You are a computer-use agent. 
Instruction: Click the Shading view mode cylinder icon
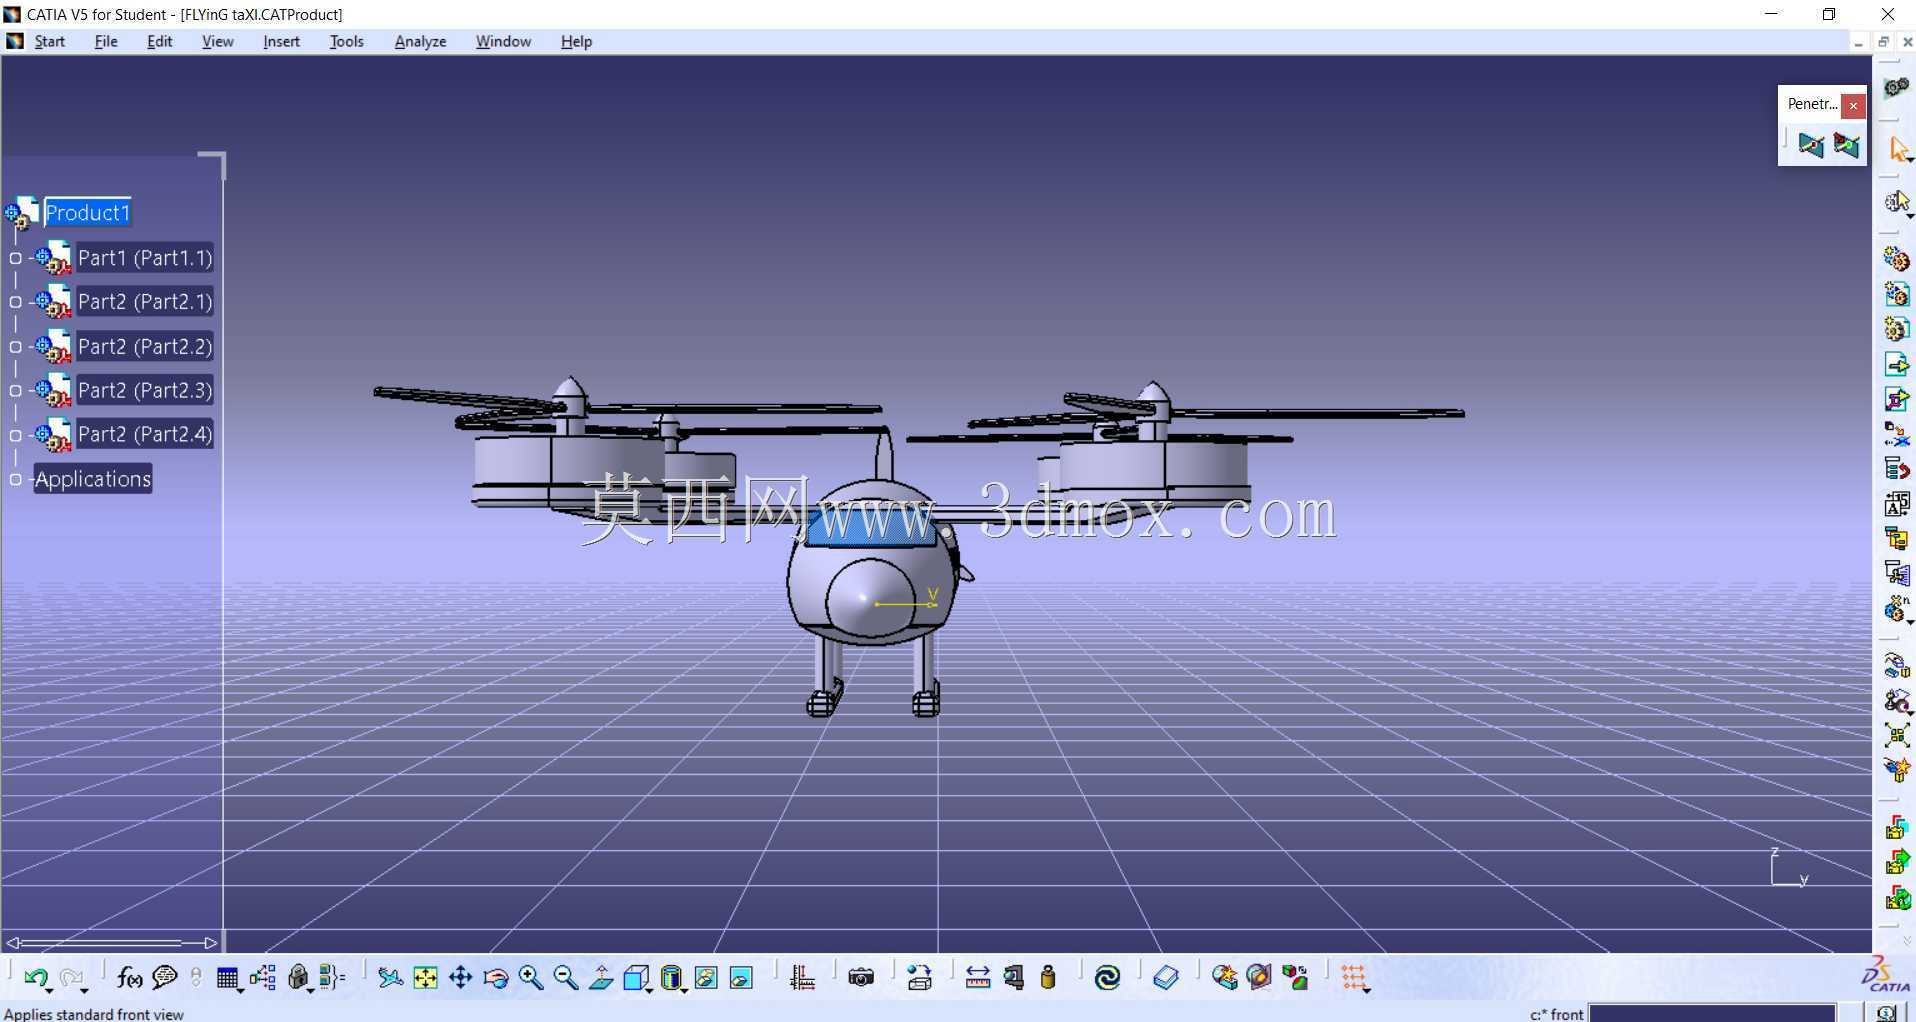pos(671,978)
